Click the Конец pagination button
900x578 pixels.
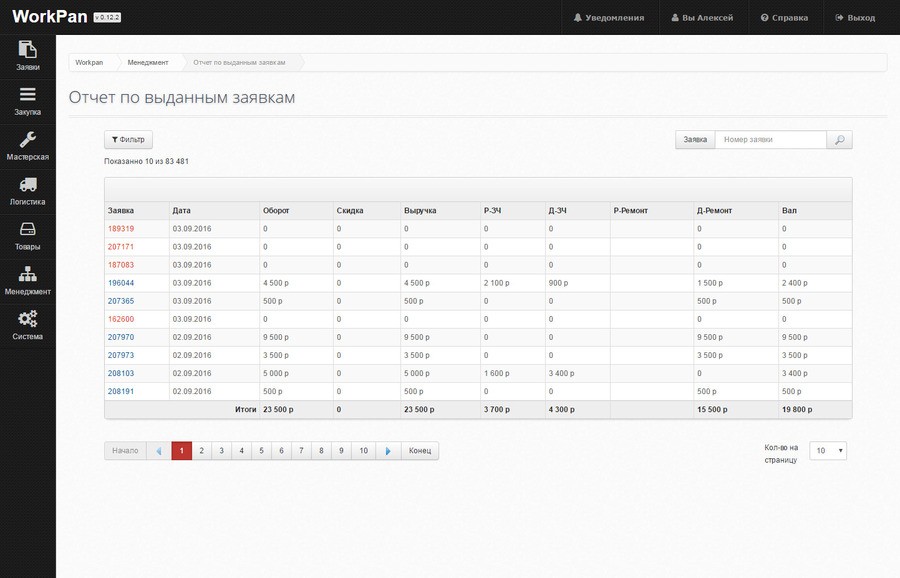pos(420,451)
